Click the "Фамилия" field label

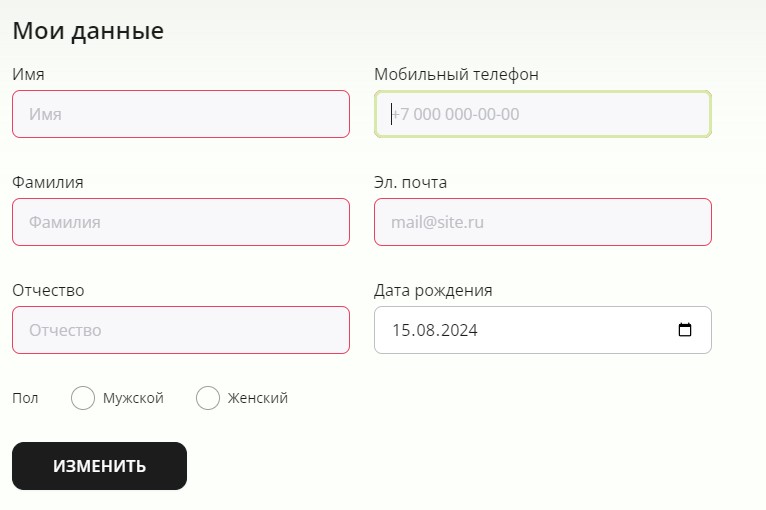(48, 182)
